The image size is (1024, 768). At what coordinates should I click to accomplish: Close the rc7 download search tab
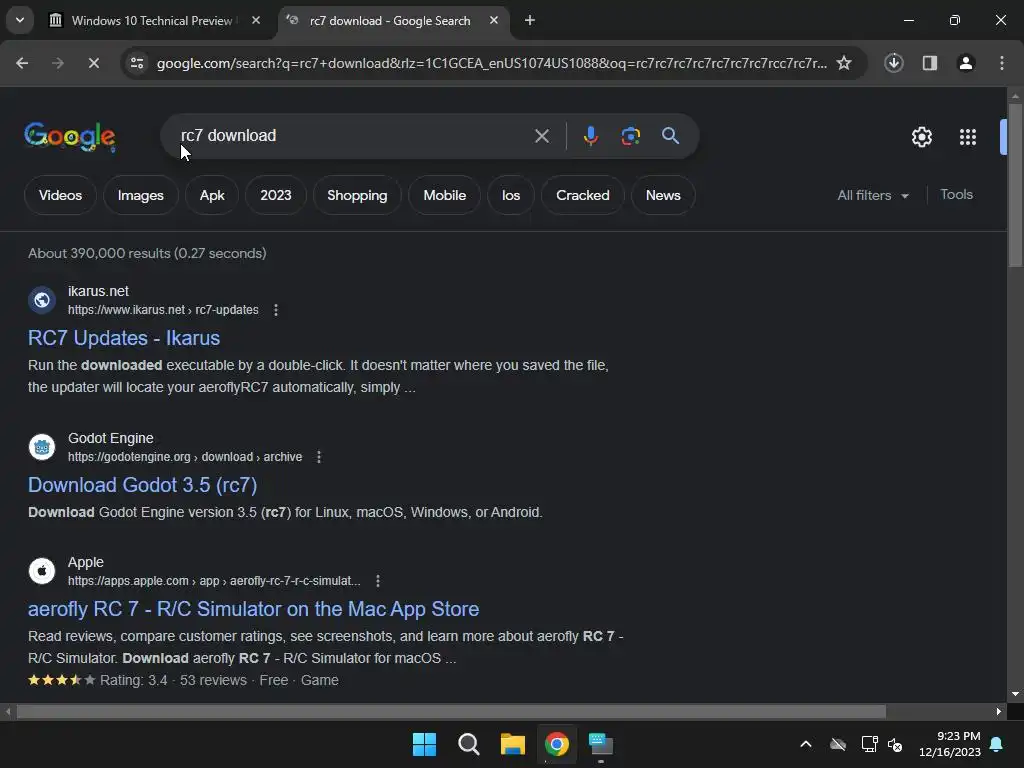(494, 20)
